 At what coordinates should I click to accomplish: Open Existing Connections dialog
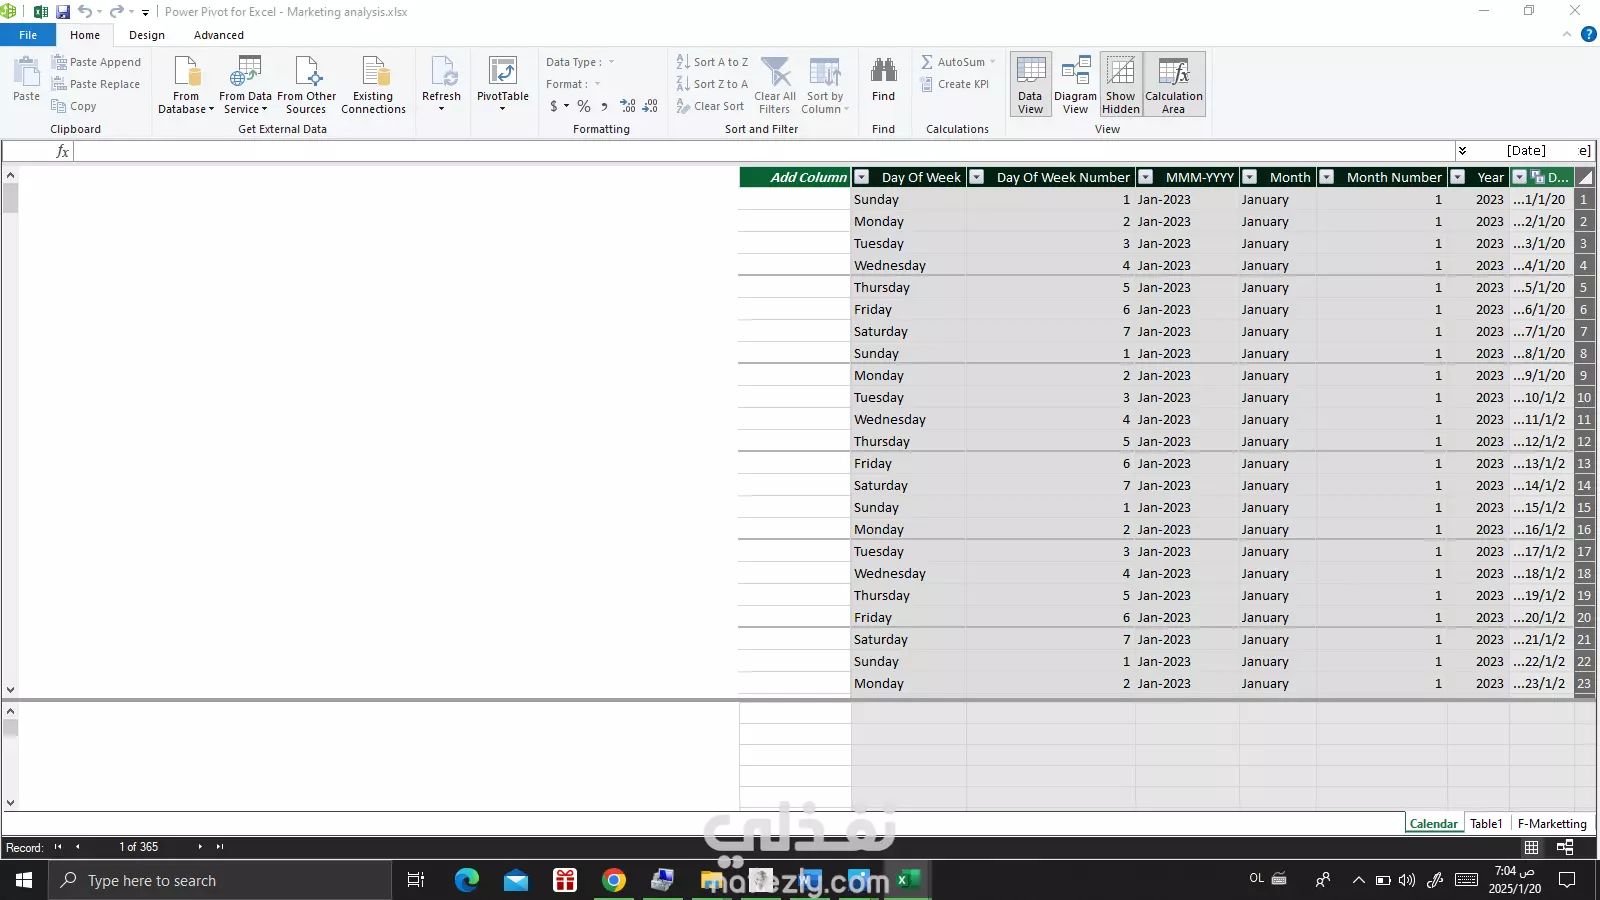coord(373,85)
